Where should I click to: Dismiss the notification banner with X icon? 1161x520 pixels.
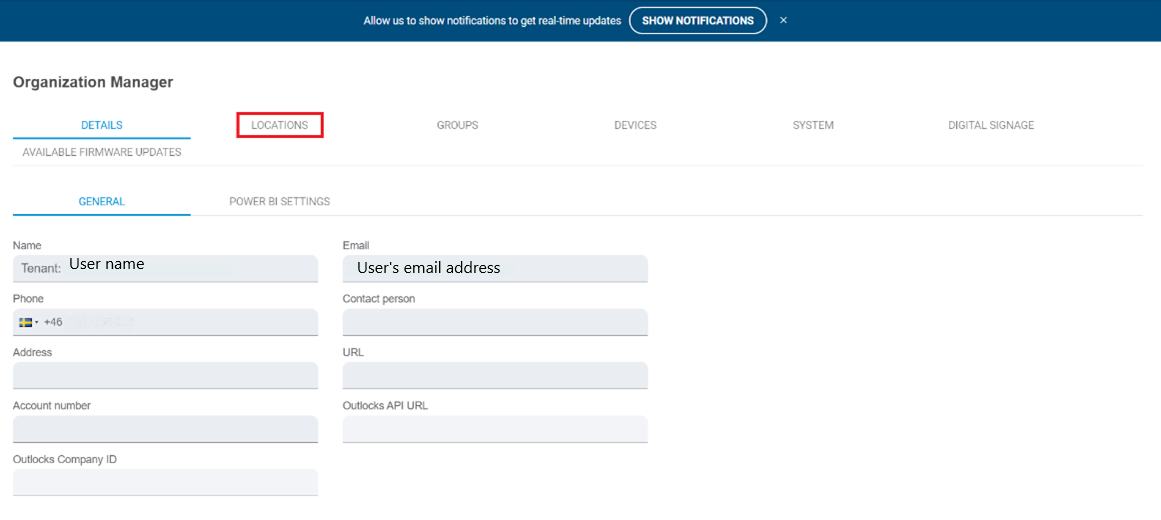[783, 20]
